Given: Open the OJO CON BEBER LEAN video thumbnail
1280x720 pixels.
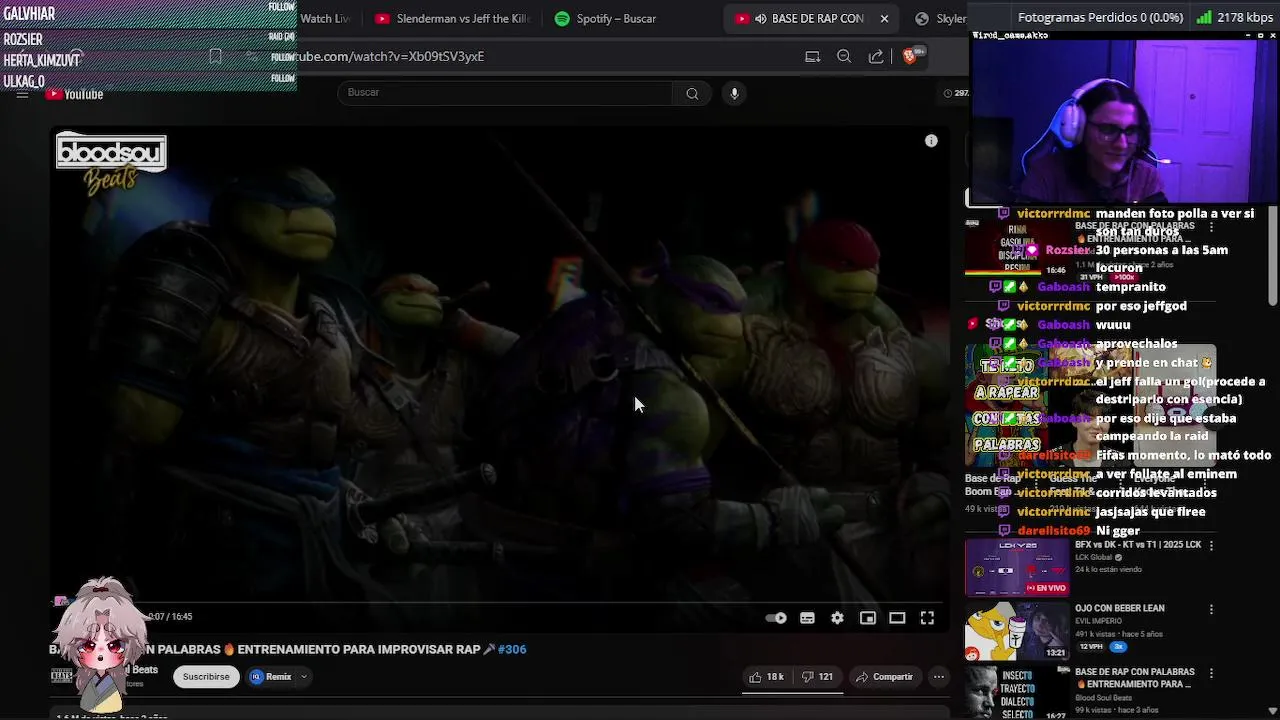Looking at the screenshot, I should (1017, 631).
